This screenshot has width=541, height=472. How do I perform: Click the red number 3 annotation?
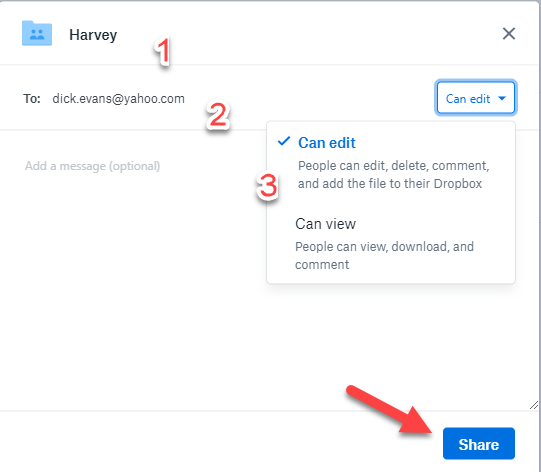coord(267,186)
